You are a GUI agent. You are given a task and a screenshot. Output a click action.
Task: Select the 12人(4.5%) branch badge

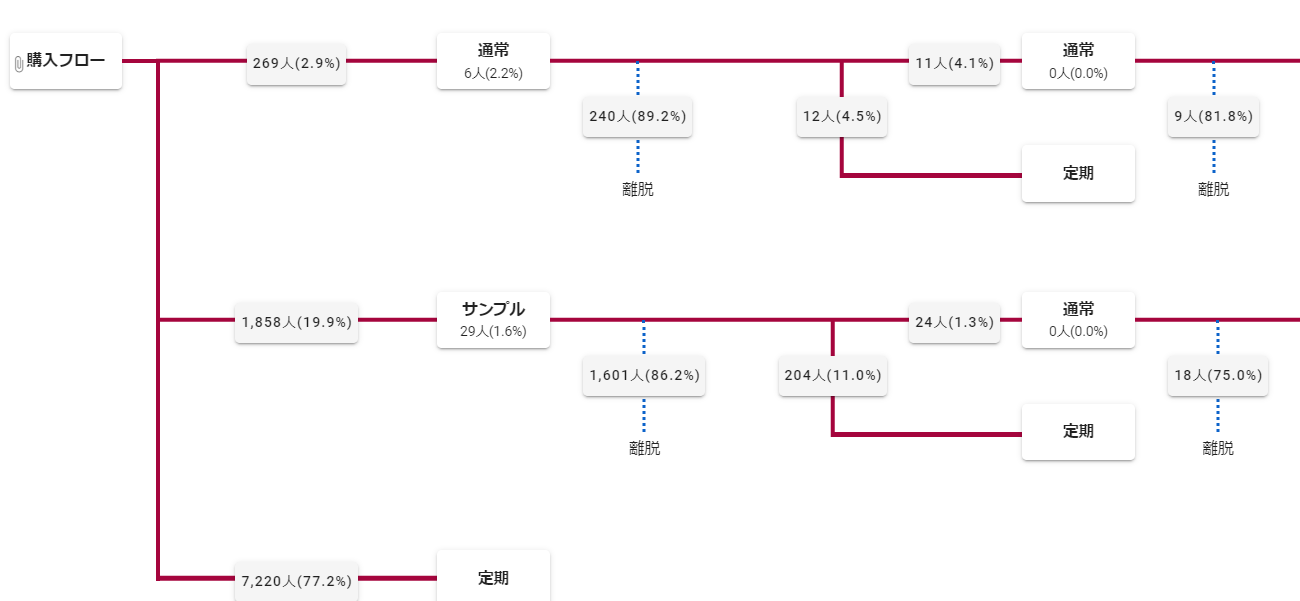point(842,116)
